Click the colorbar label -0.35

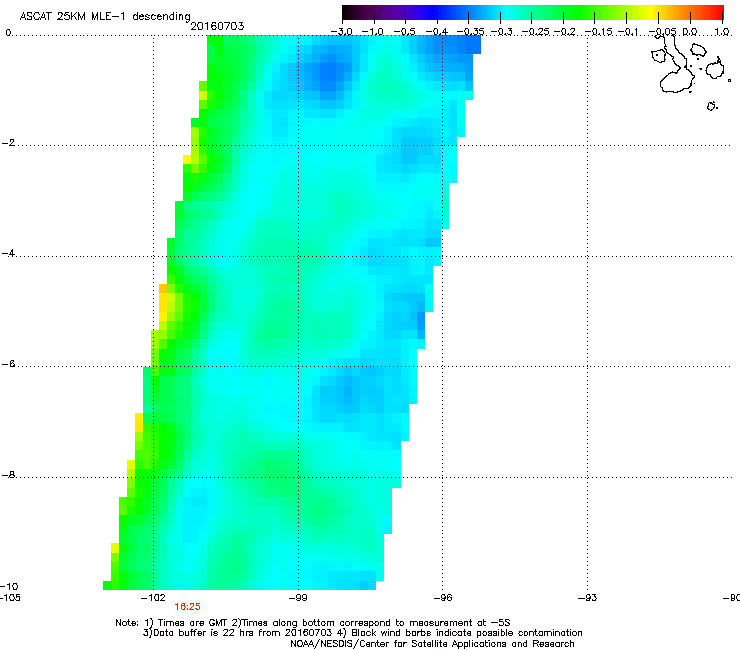[470, 32]
